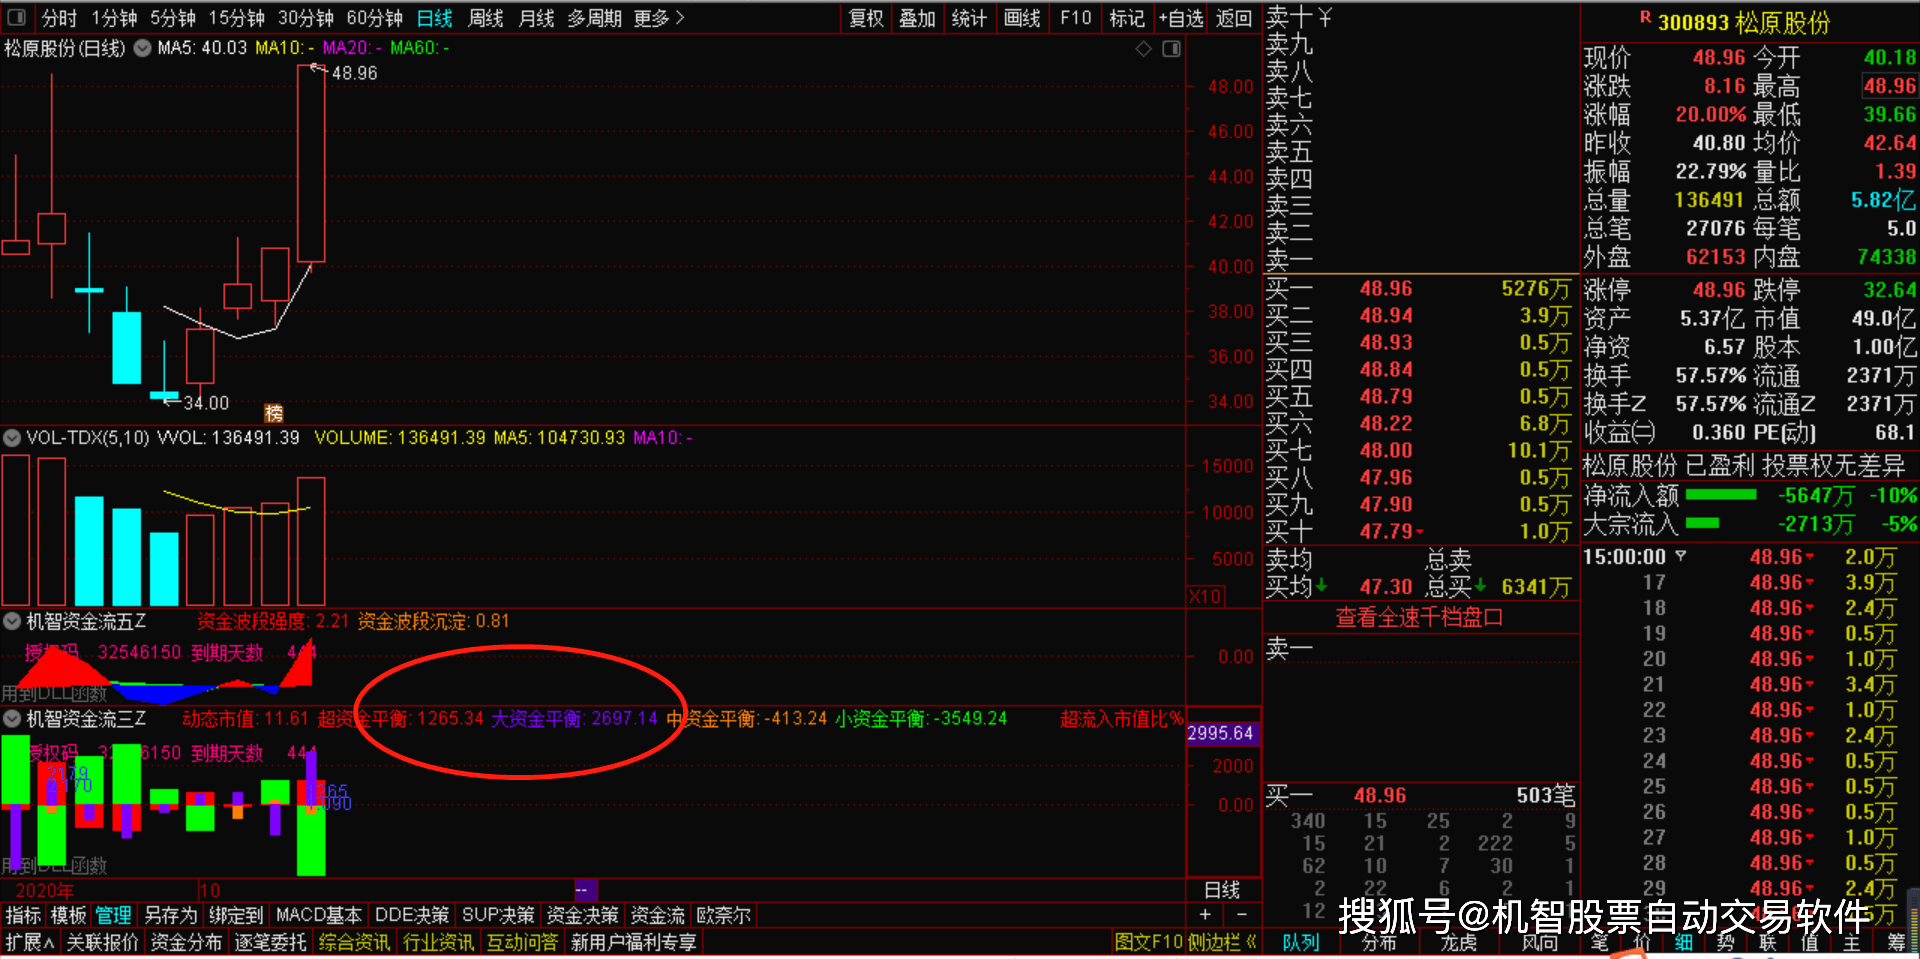Click the yen symbol next to 卖十
The width and height of the screenshot is (1920, 959).
coord(1325,17)
